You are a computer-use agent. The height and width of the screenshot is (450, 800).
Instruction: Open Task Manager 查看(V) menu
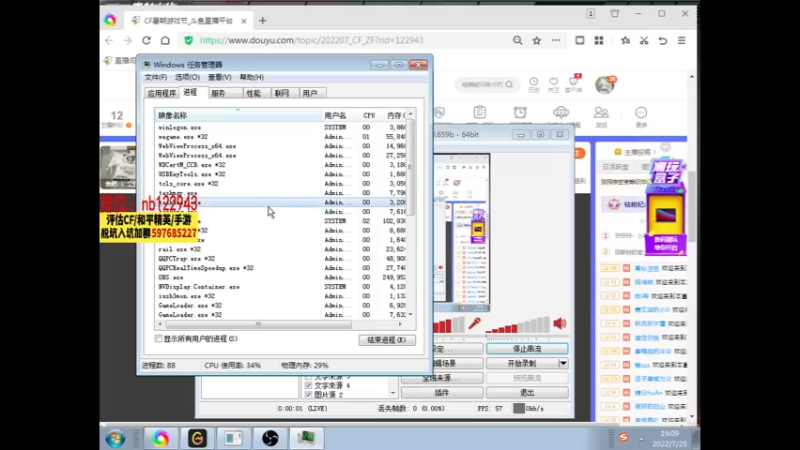(x=219, y=77)
